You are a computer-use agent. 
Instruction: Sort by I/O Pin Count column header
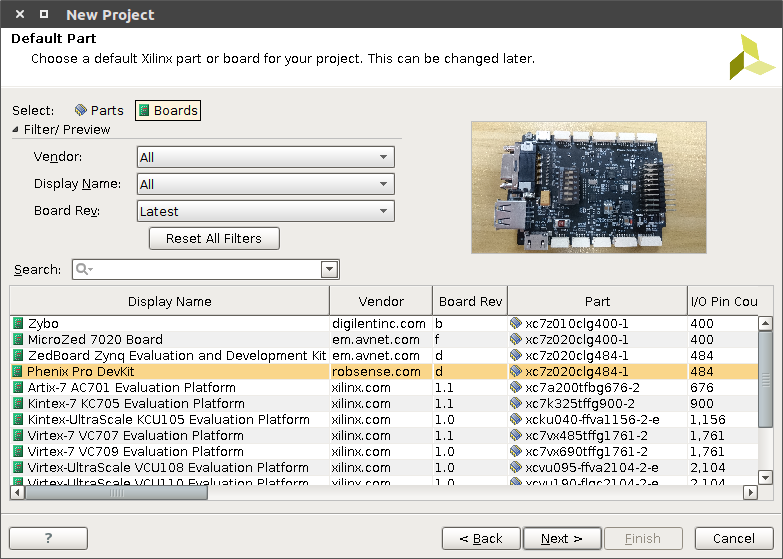[724, 301]
